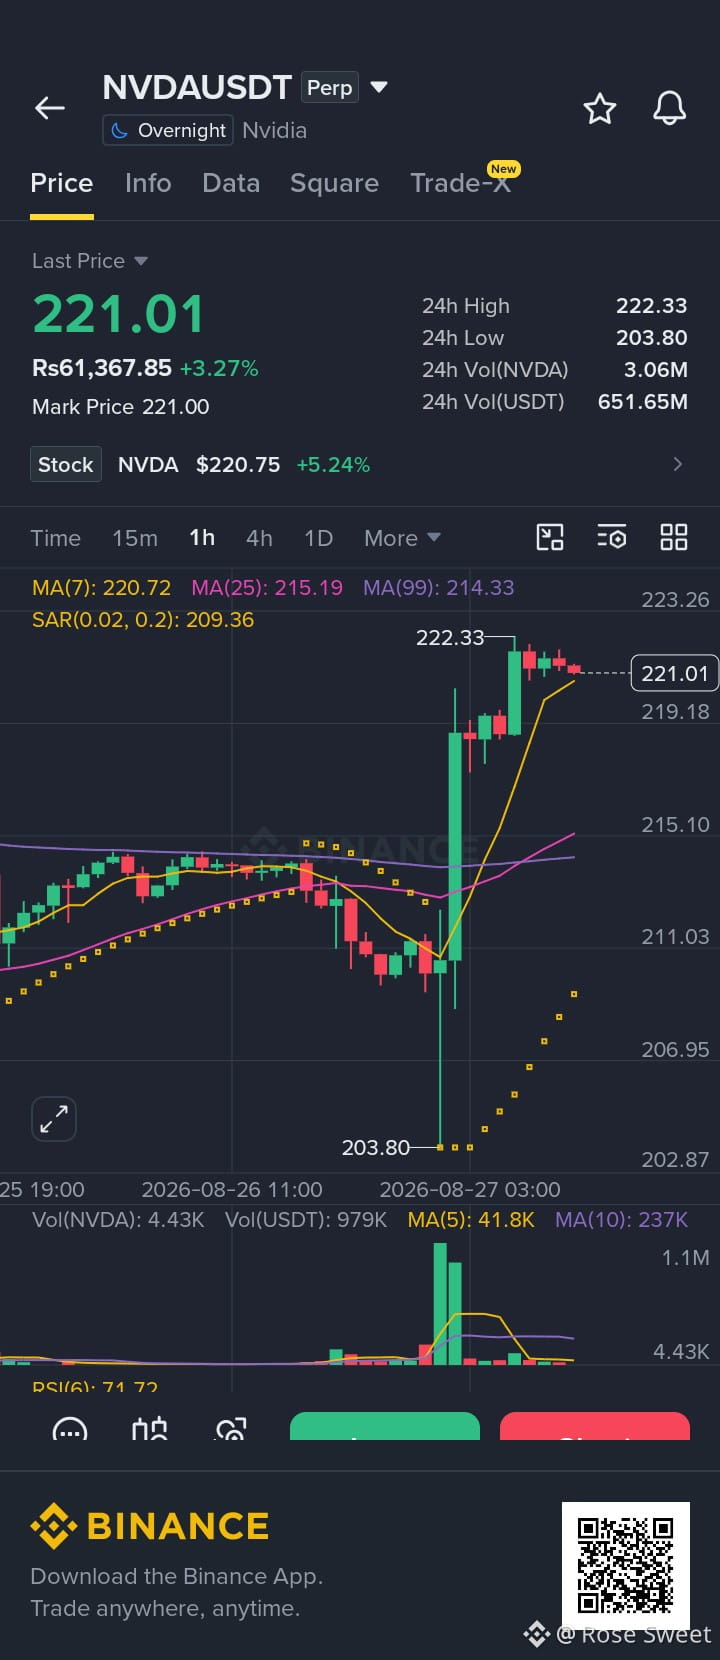Switch to the Price tab
This screenshot has width=720, height=1660.
click(x=62, y=183)
